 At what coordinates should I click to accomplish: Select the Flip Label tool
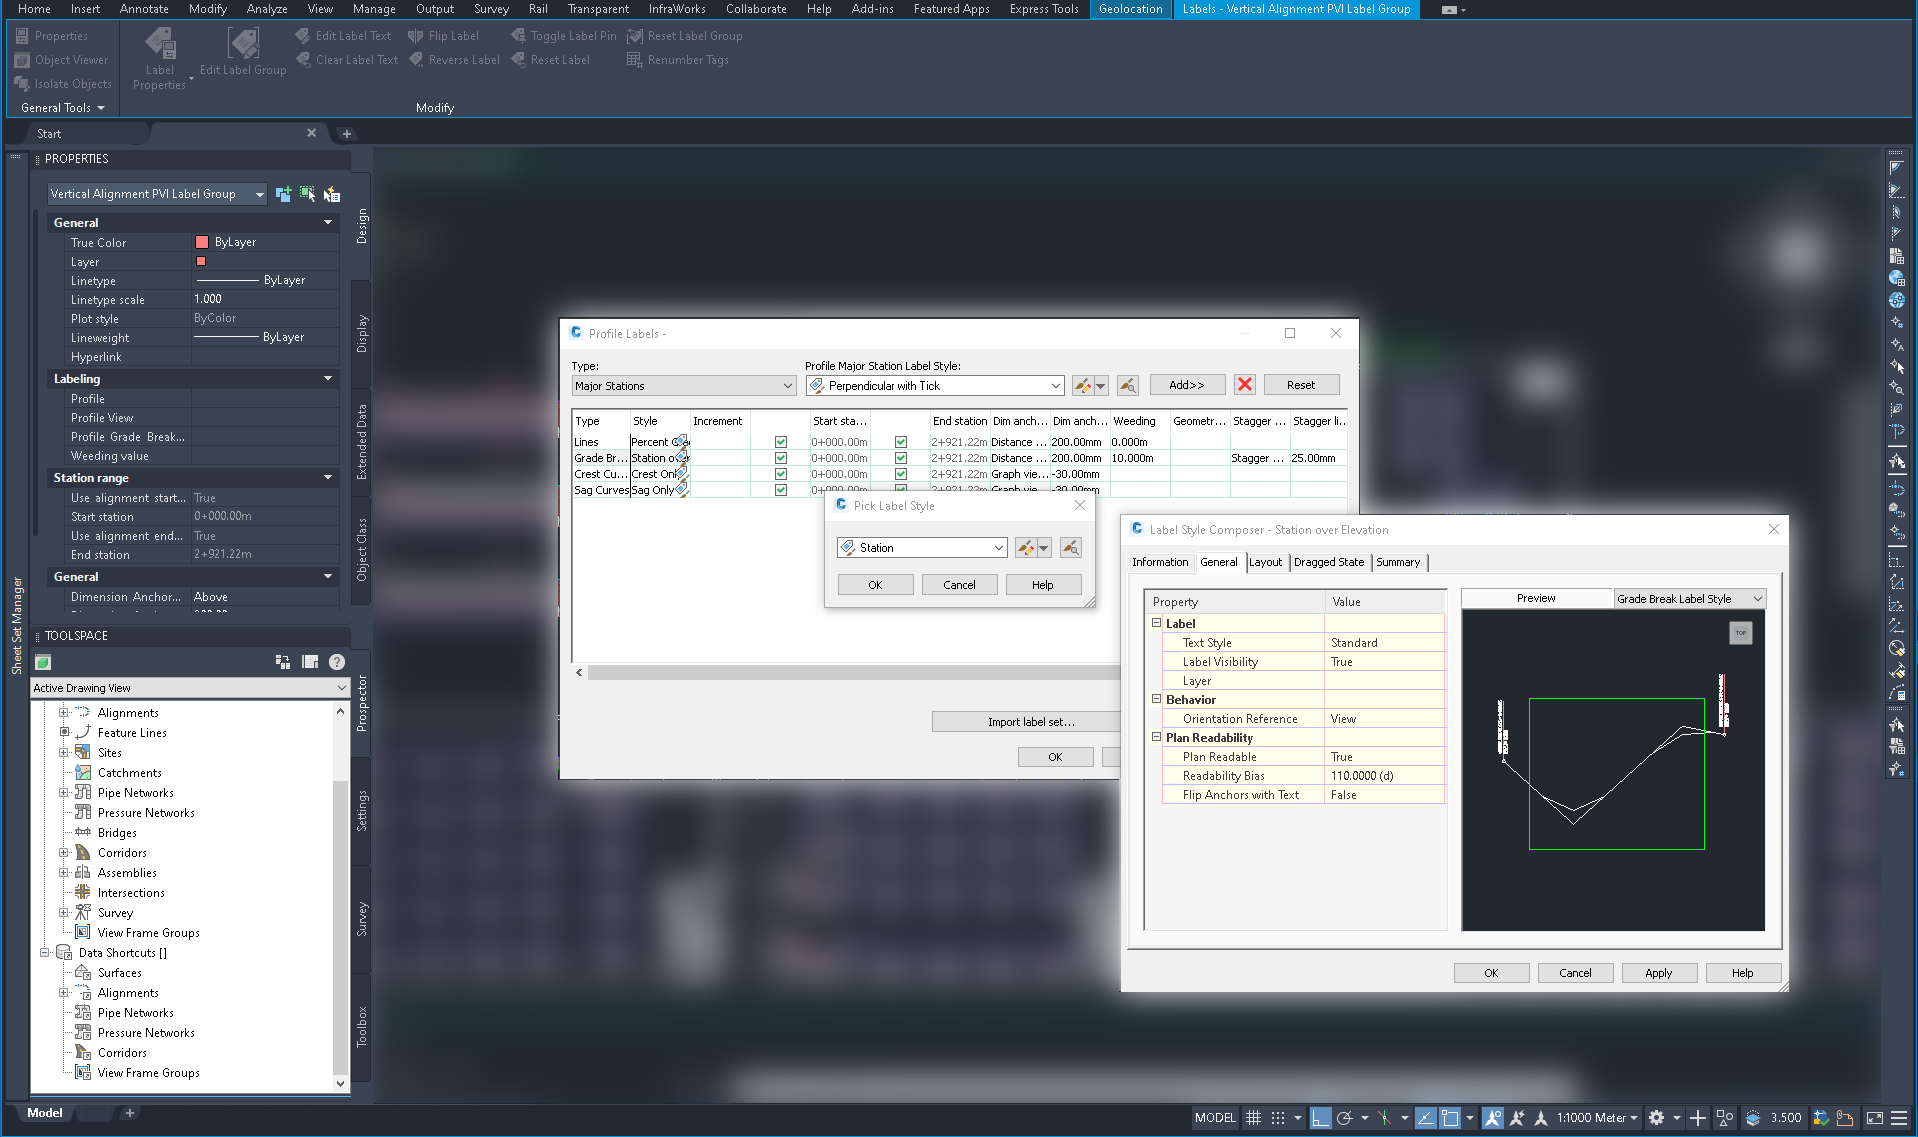click(444, 35)
